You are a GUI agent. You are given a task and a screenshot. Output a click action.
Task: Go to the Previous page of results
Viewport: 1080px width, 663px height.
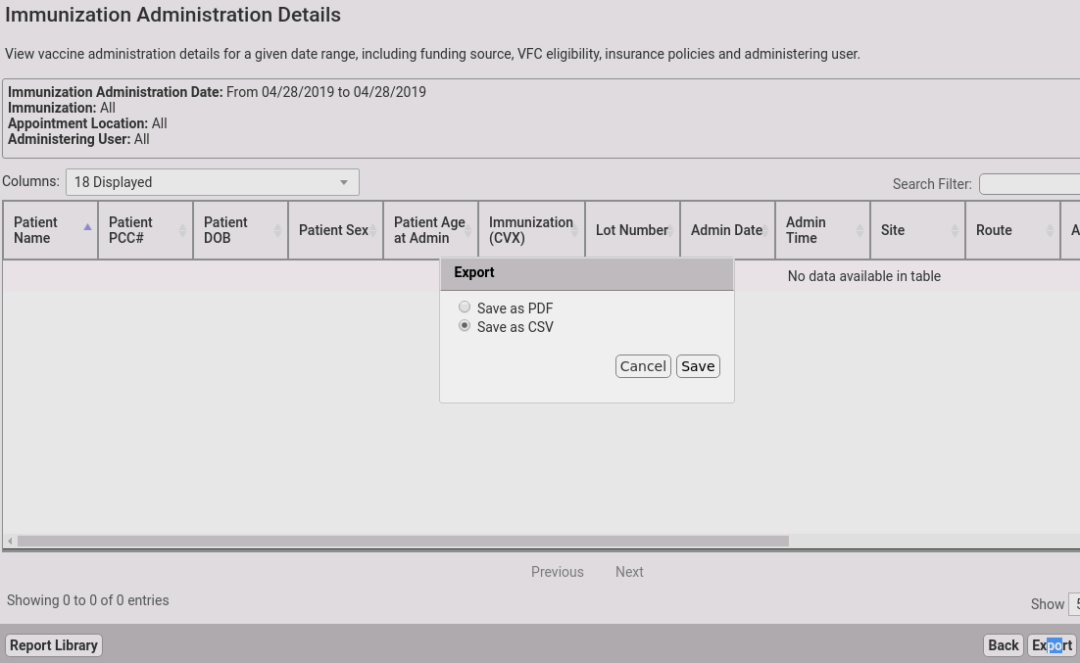pyautogui.click(x=557, y=572)
